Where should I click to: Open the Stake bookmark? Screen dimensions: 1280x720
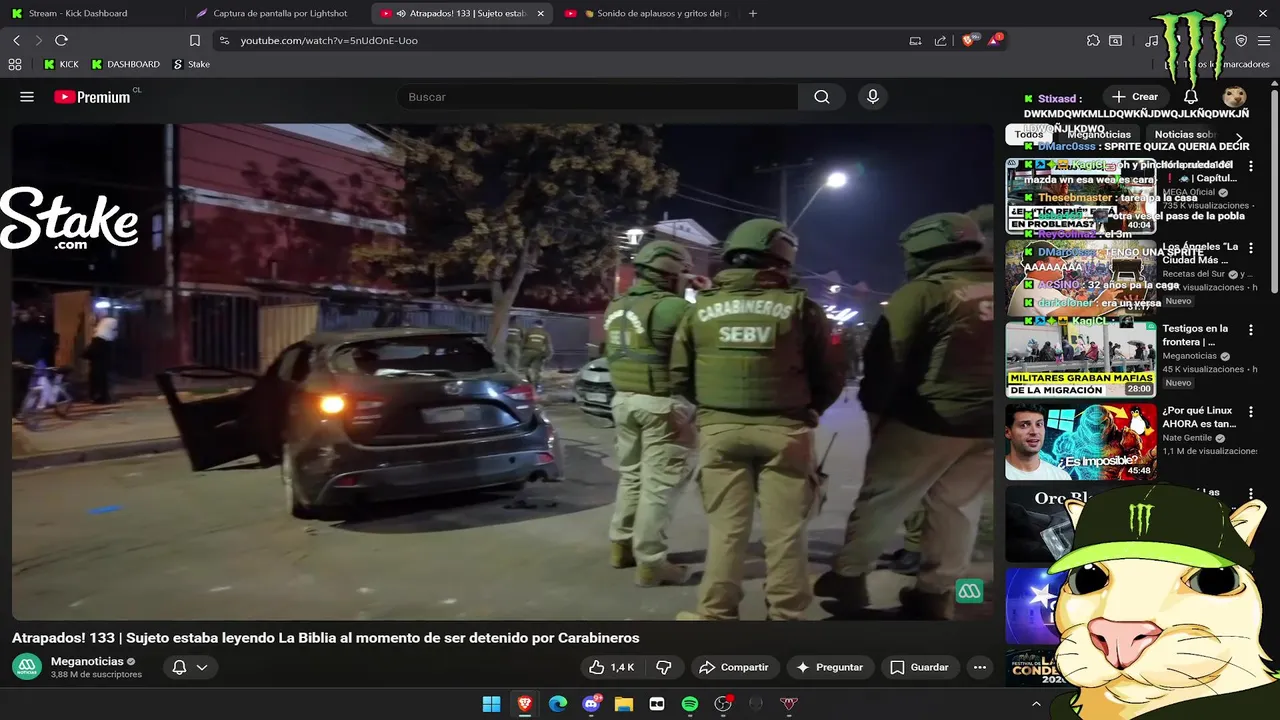click(192, 64)
